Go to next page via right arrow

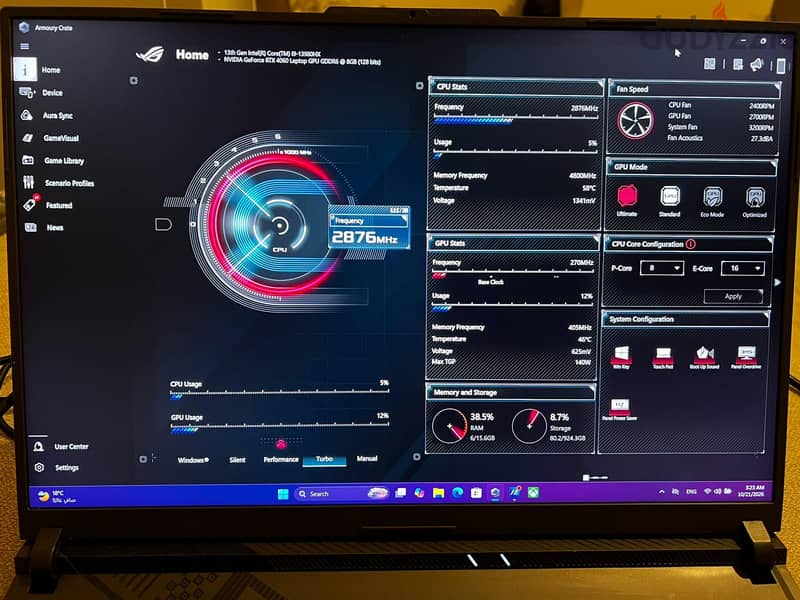coord(778,282)
